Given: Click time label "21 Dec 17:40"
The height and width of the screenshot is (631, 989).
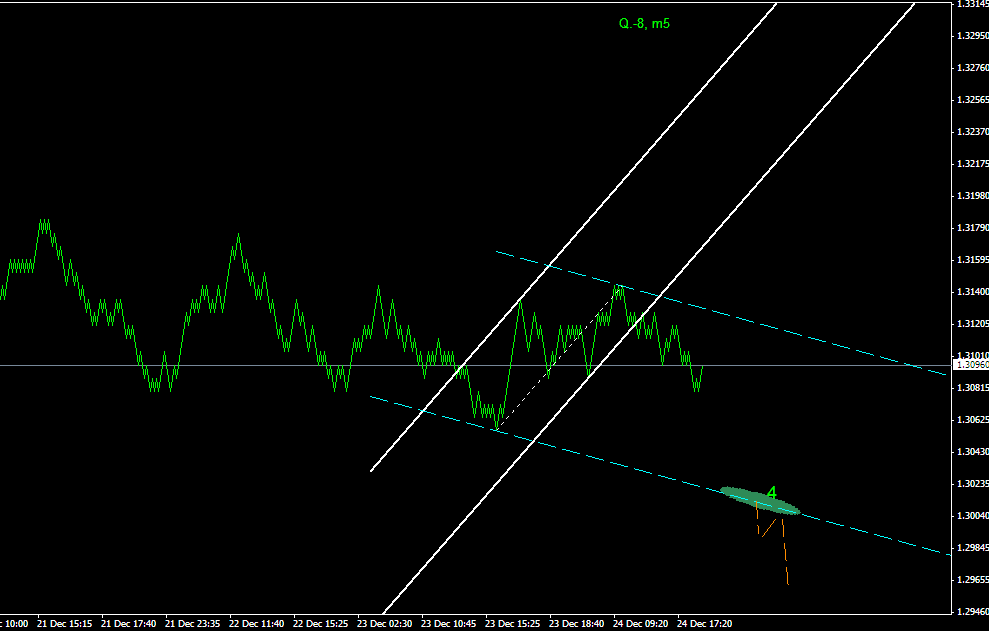Looking at the screenshot, I should tap(128, 623).
